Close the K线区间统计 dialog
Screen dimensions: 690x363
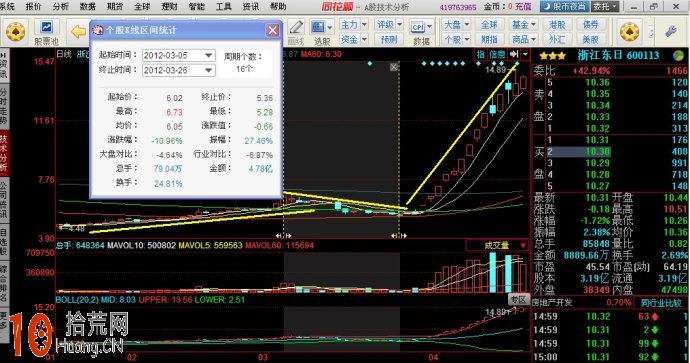click(272, 30)
